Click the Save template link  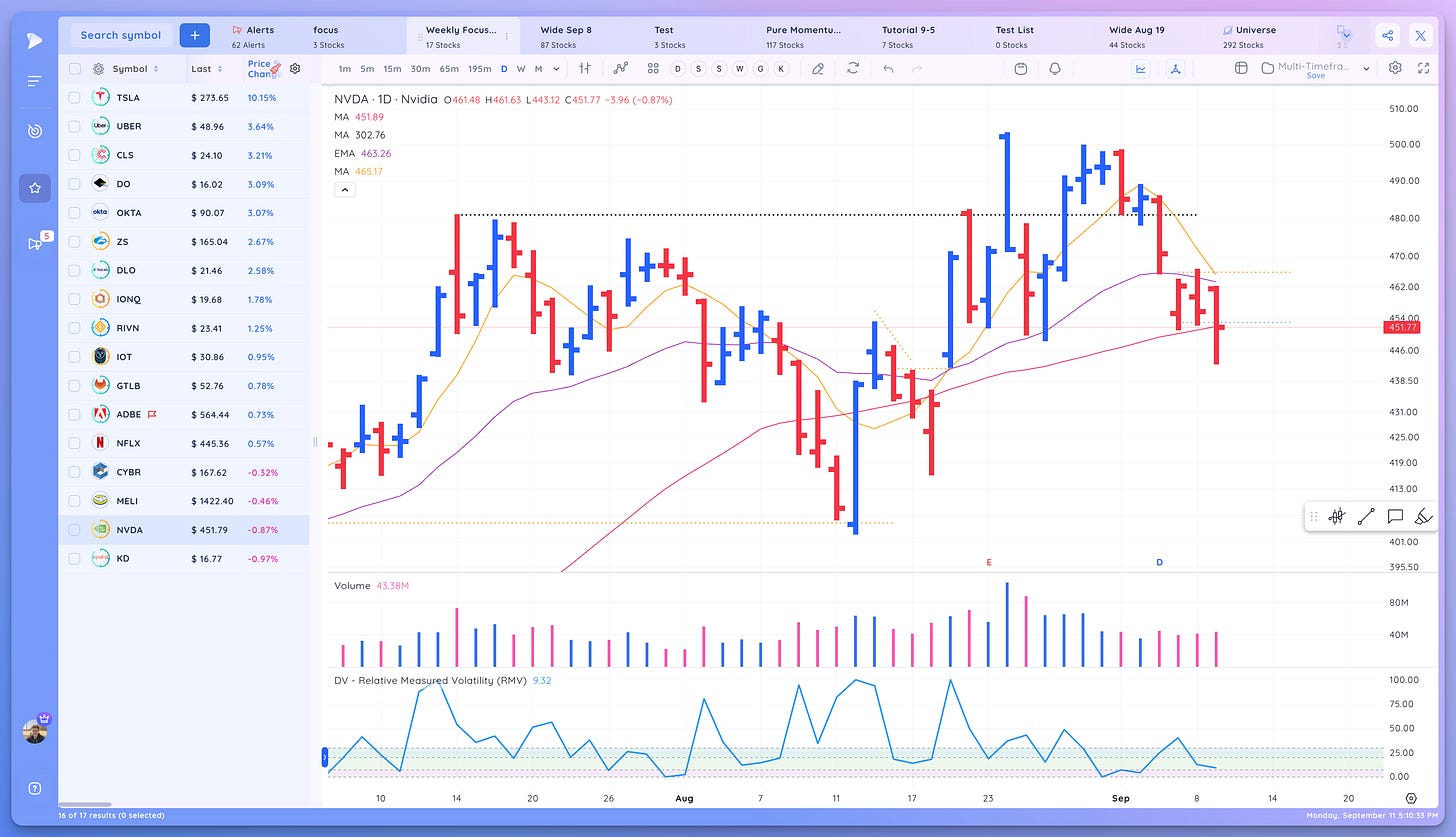click(x=1316, y=76)
